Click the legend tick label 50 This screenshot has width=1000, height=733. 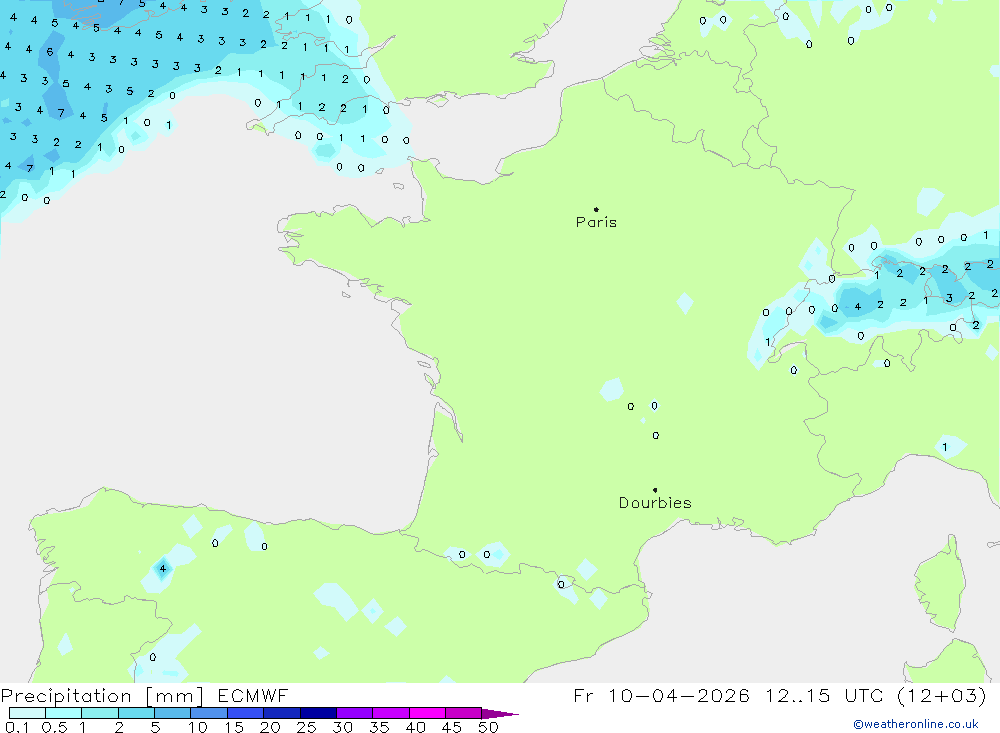tap(488, 727)
